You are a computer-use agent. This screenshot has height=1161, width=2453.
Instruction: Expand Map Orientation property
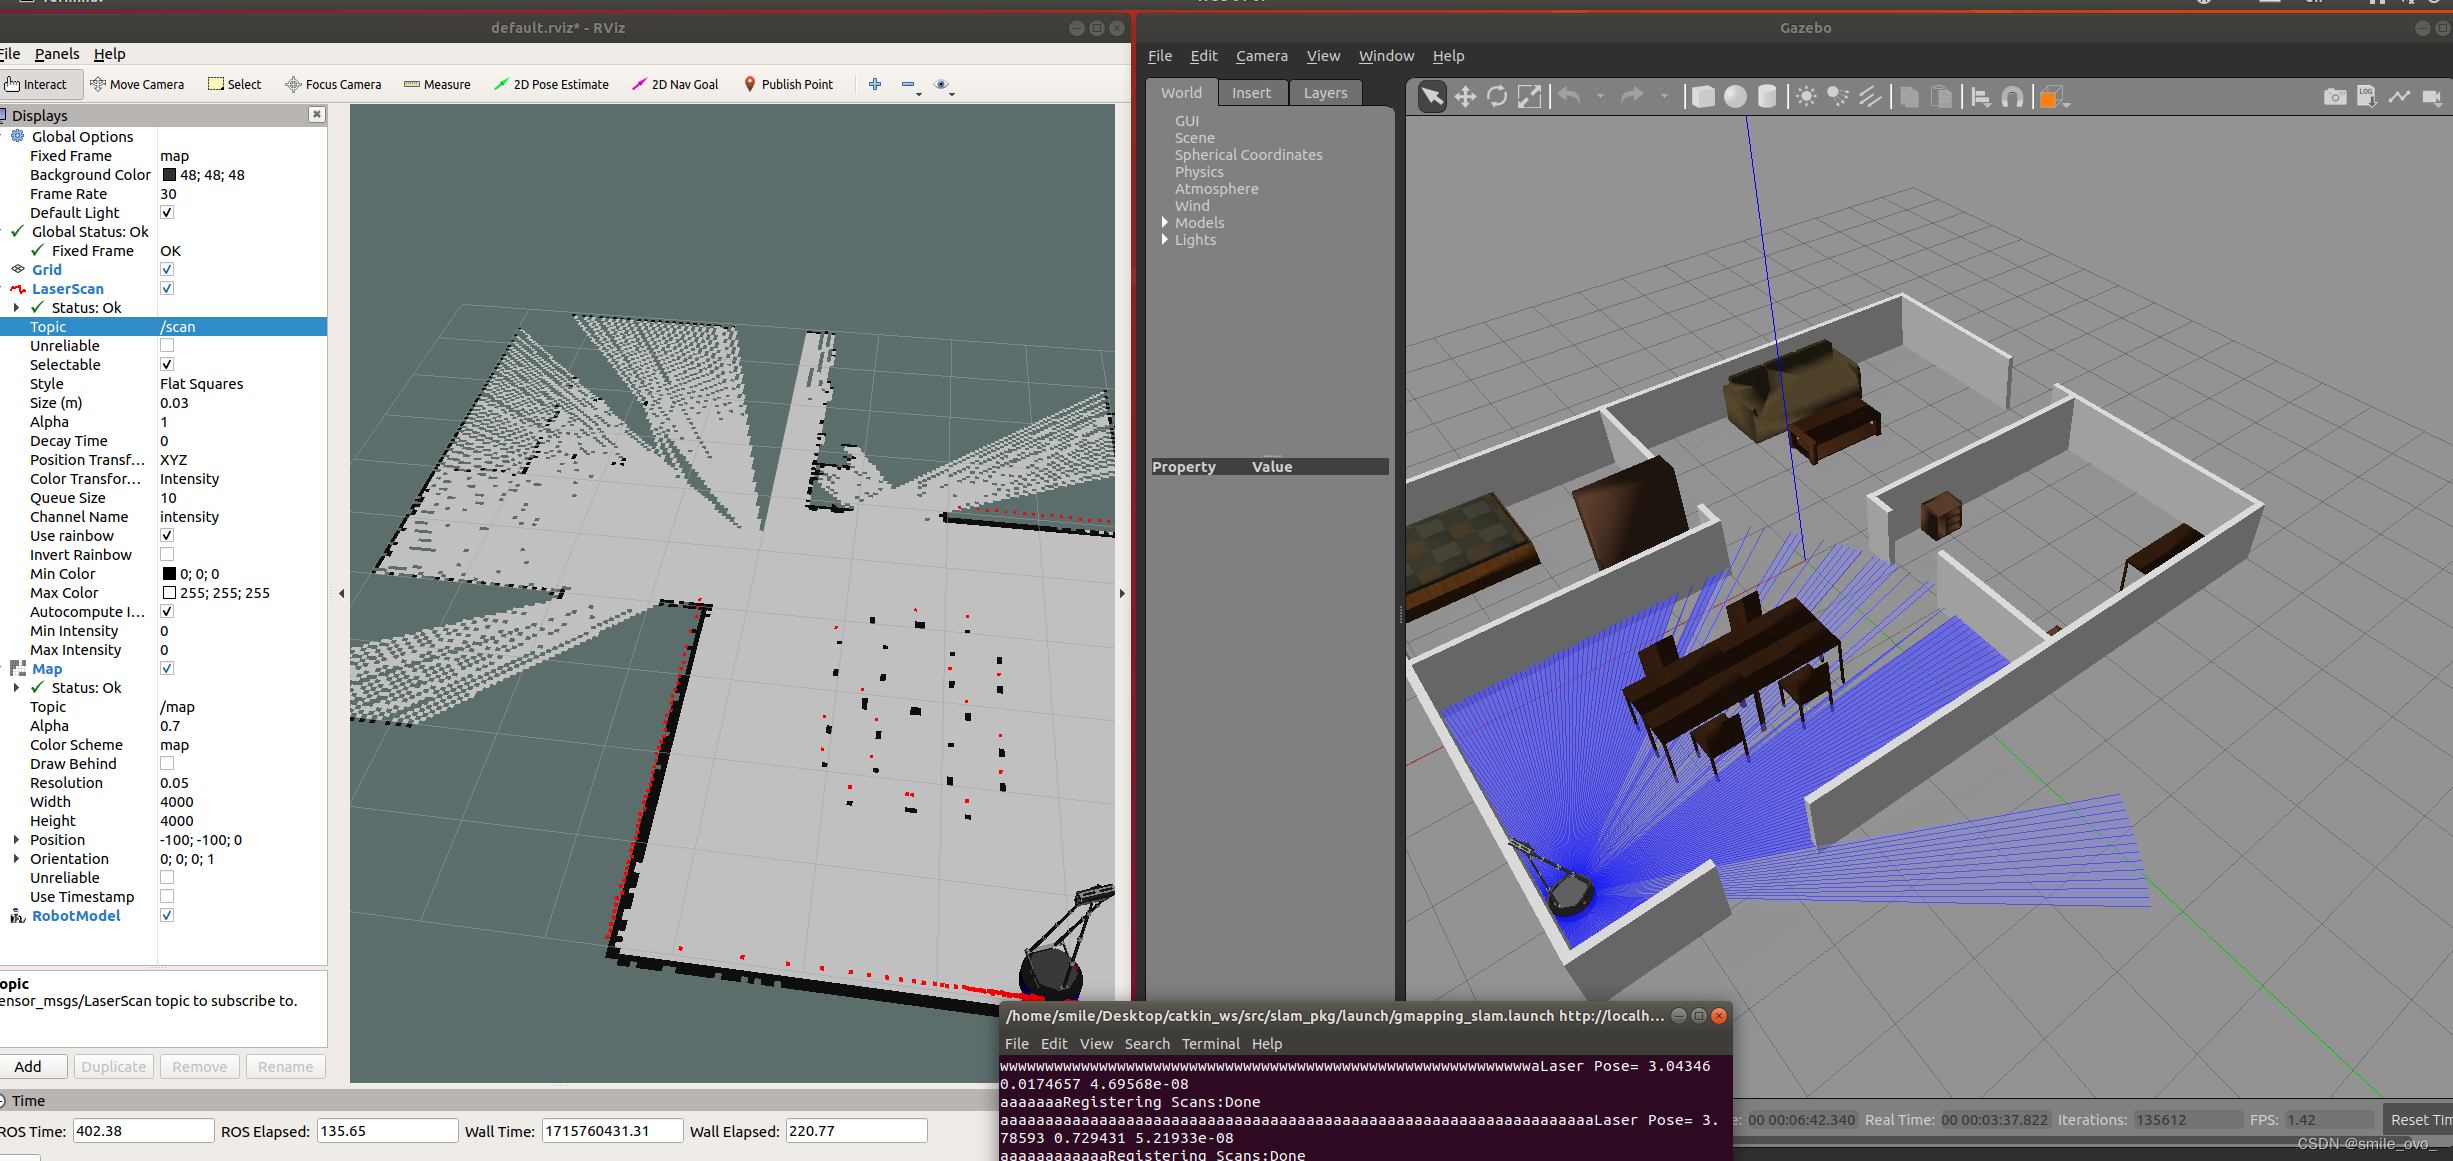(16, 859)
